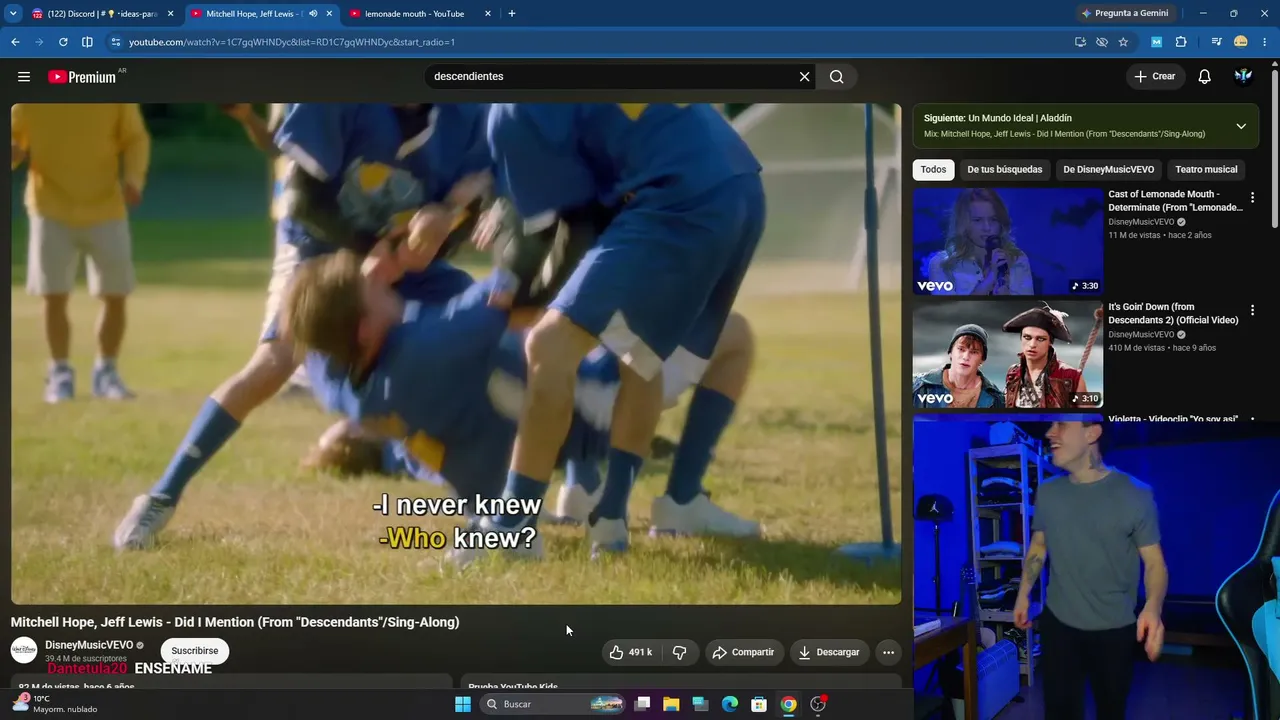This screenshot has width=1280, height=720.
Task: Go to YouTube Premium home logo
Action: click(82, 77)
